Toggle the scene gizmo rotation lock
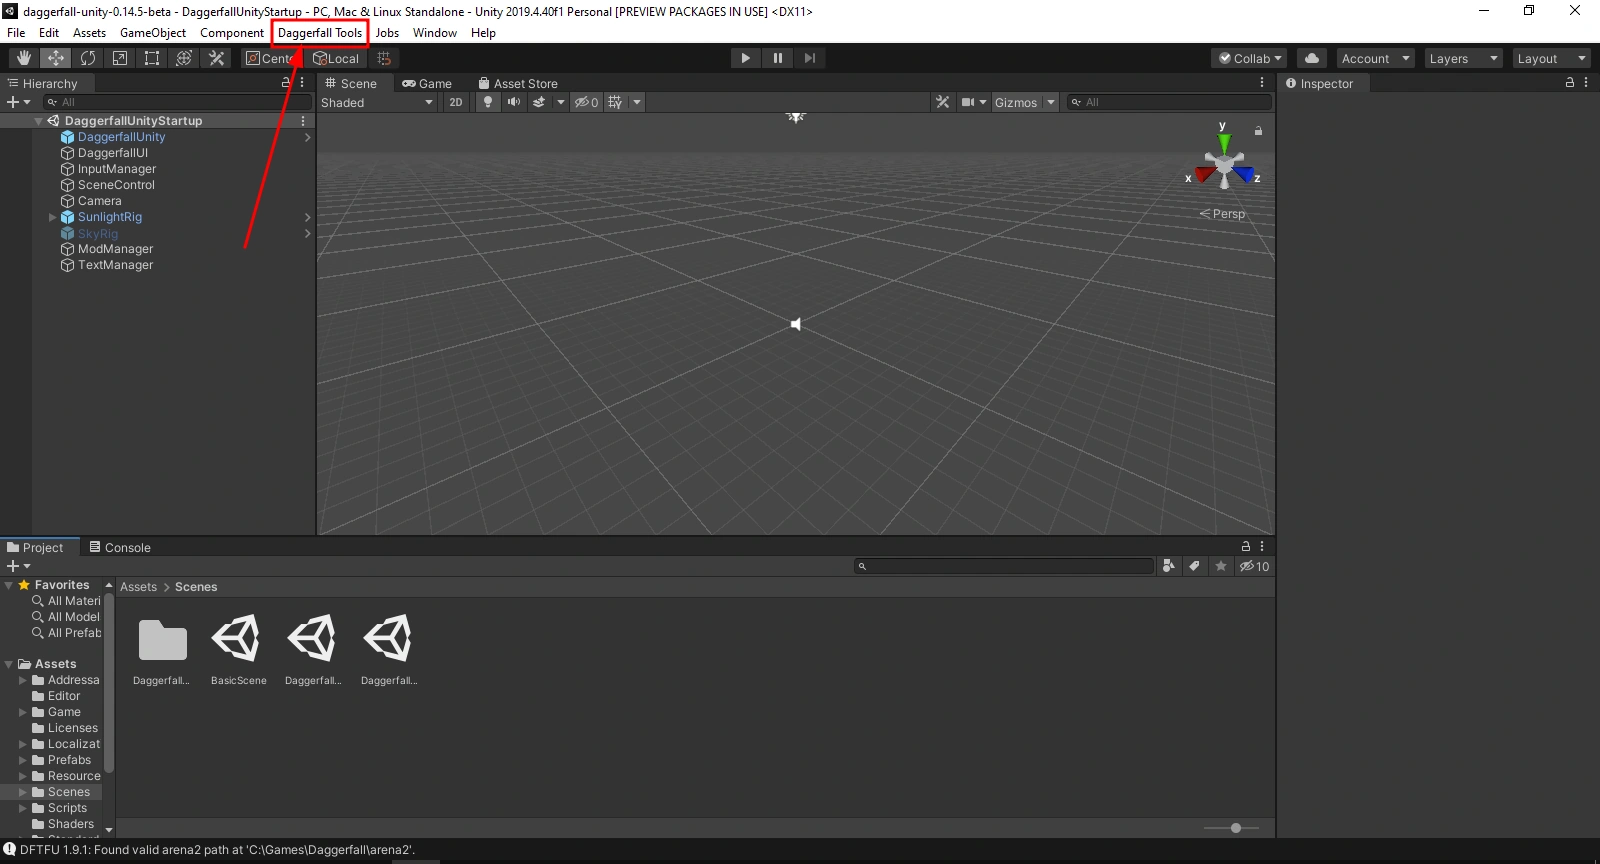 pyautogui.click(x=1258, y=131)
